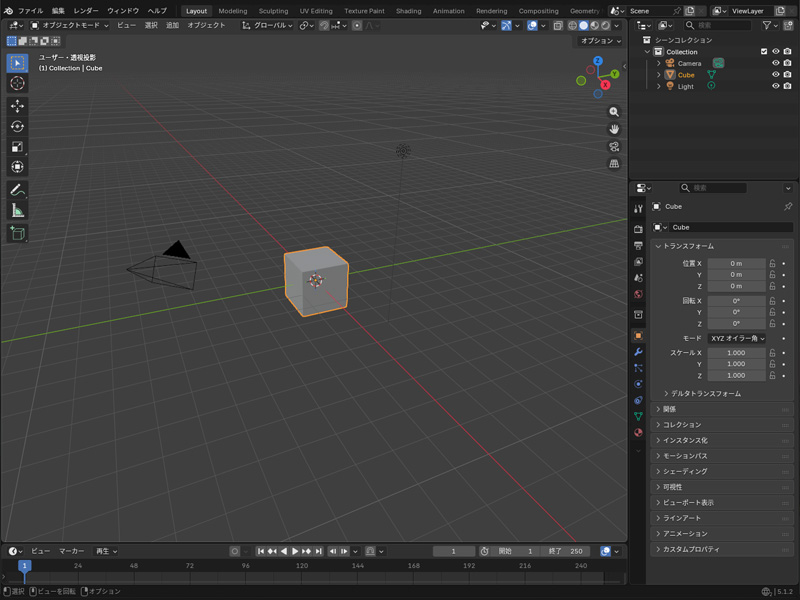Open the timeline Playback menu
The height and width of the screenshot is (600, 800).
point(106,552)
